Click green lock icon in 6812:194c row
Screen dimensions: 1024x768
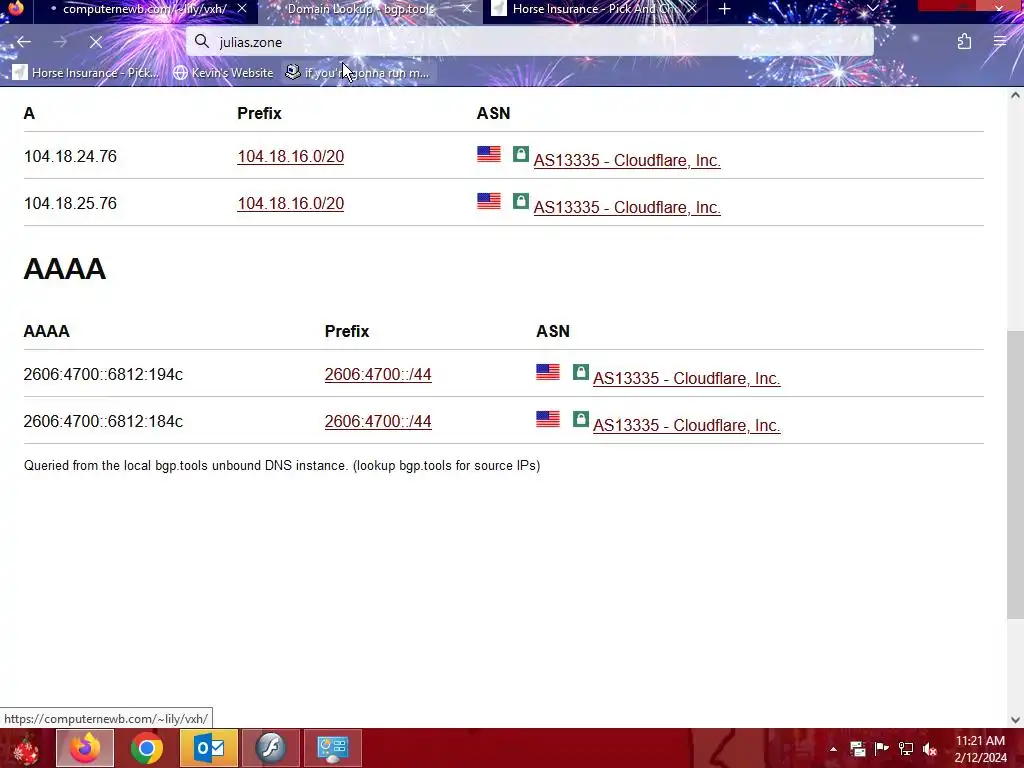pyautogui.click(x=581, y=372)
